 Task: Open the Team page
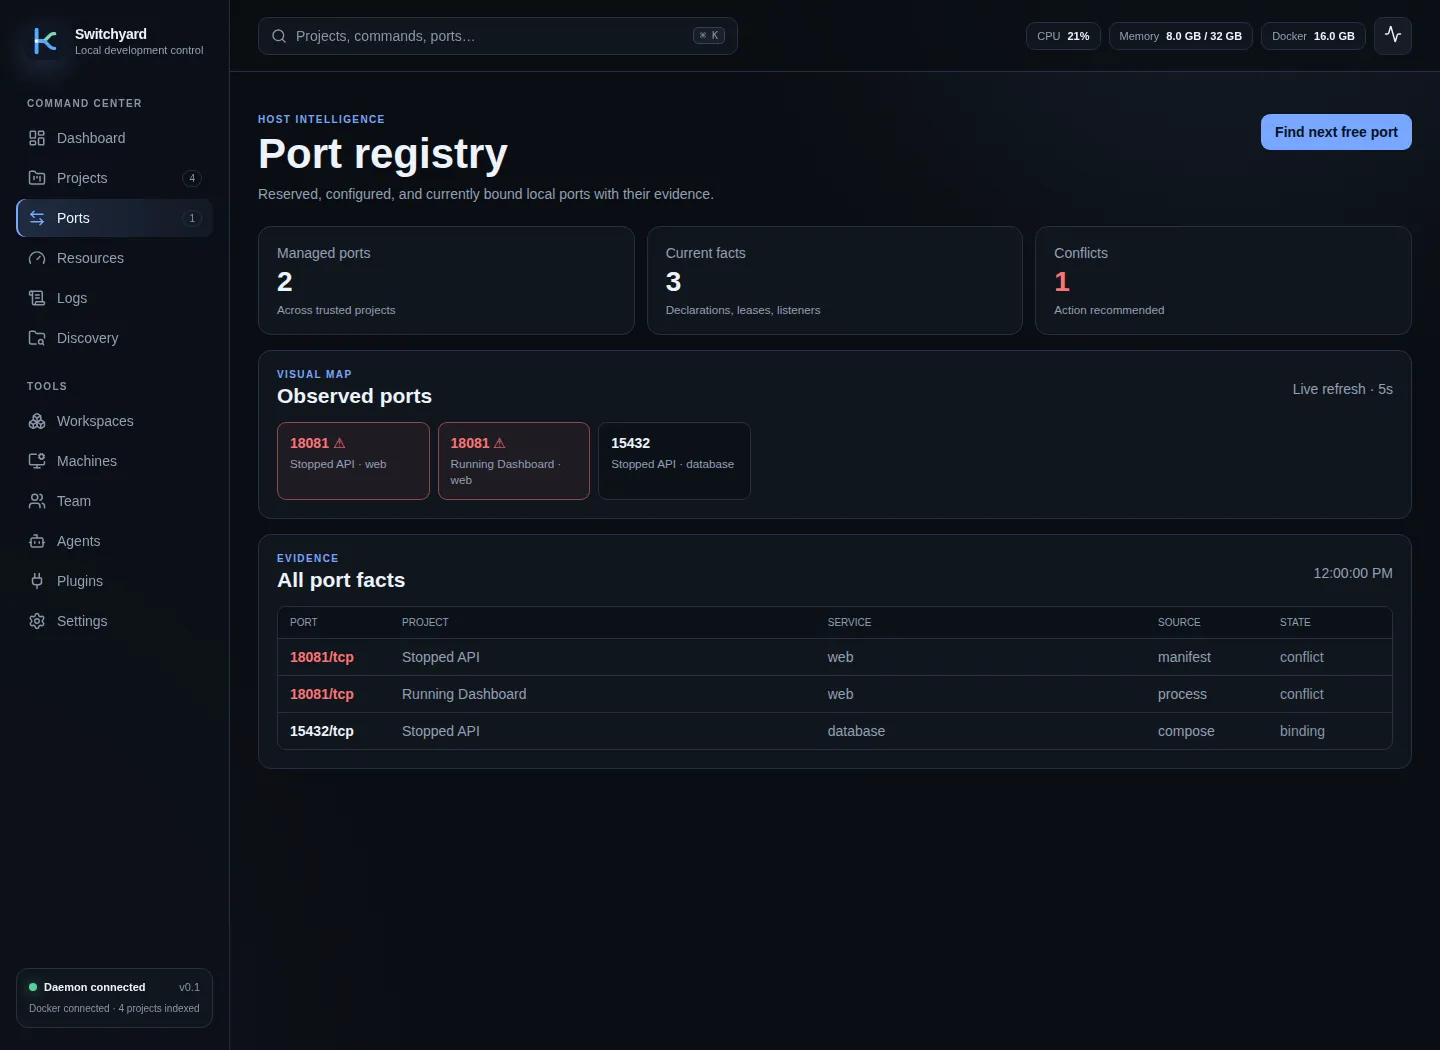[115, 501]
